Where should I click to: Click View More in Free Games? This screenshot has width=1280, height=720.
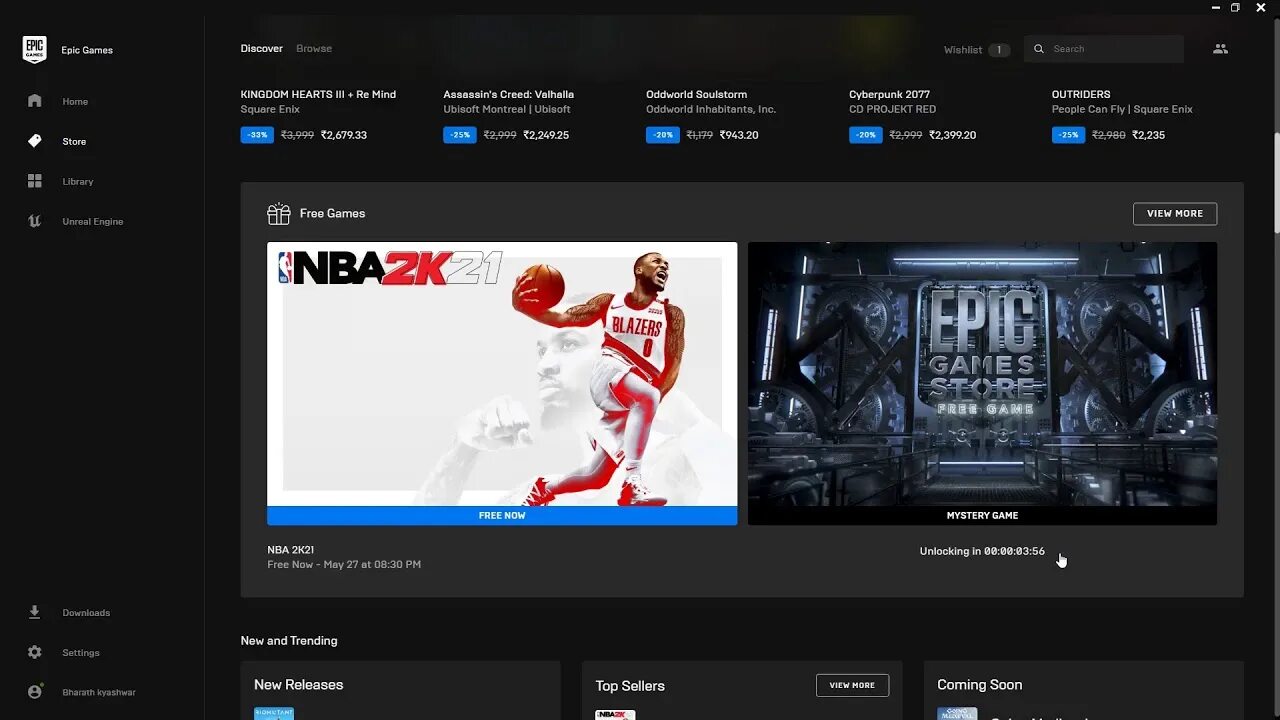pos(1175,213)
